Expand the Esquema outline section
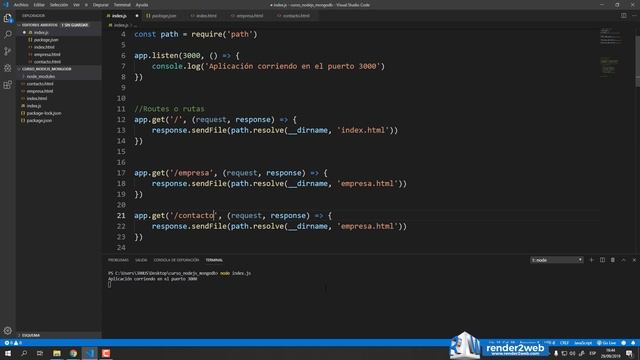The image size is (640, 360). (58, 335)
